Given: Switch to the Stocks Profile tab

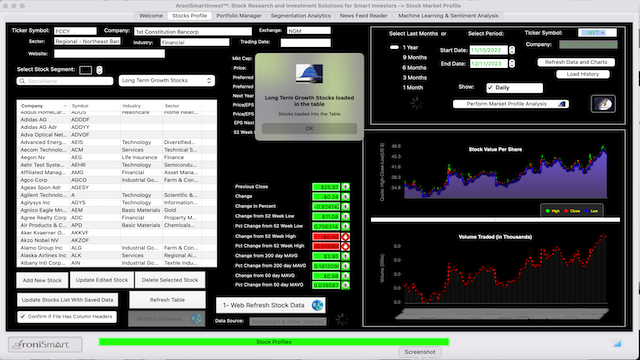Looking at the screenshot, I should (x=189, y=16).
